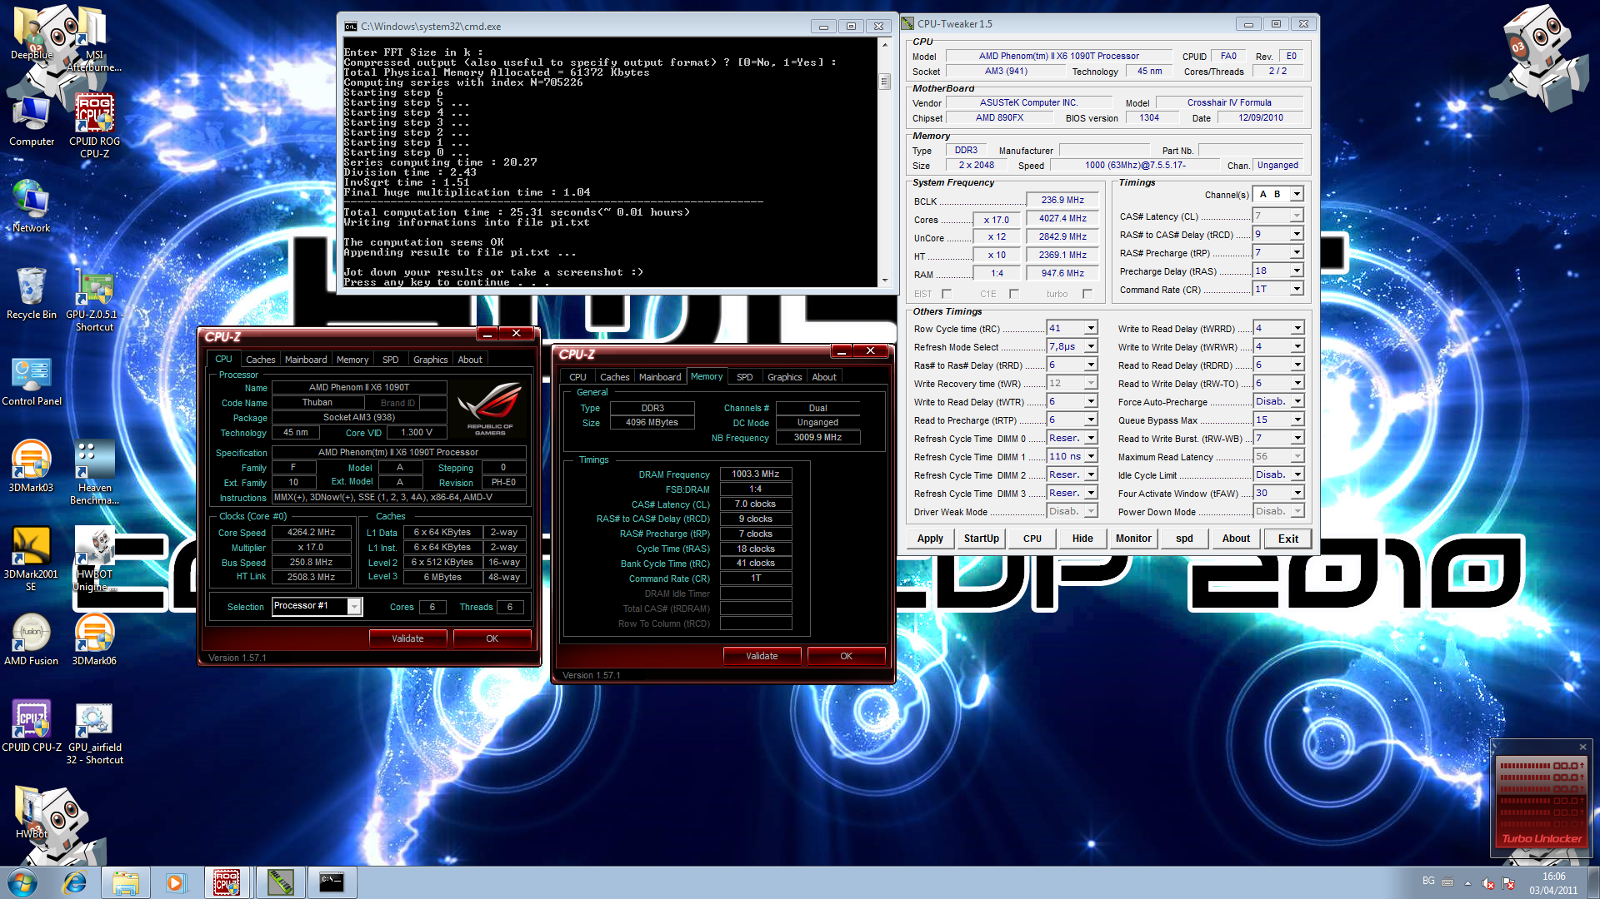Open the Recycle Bin
This screenshot has width=1600, height=899.
pyautogui.click(x=31, y=294)
